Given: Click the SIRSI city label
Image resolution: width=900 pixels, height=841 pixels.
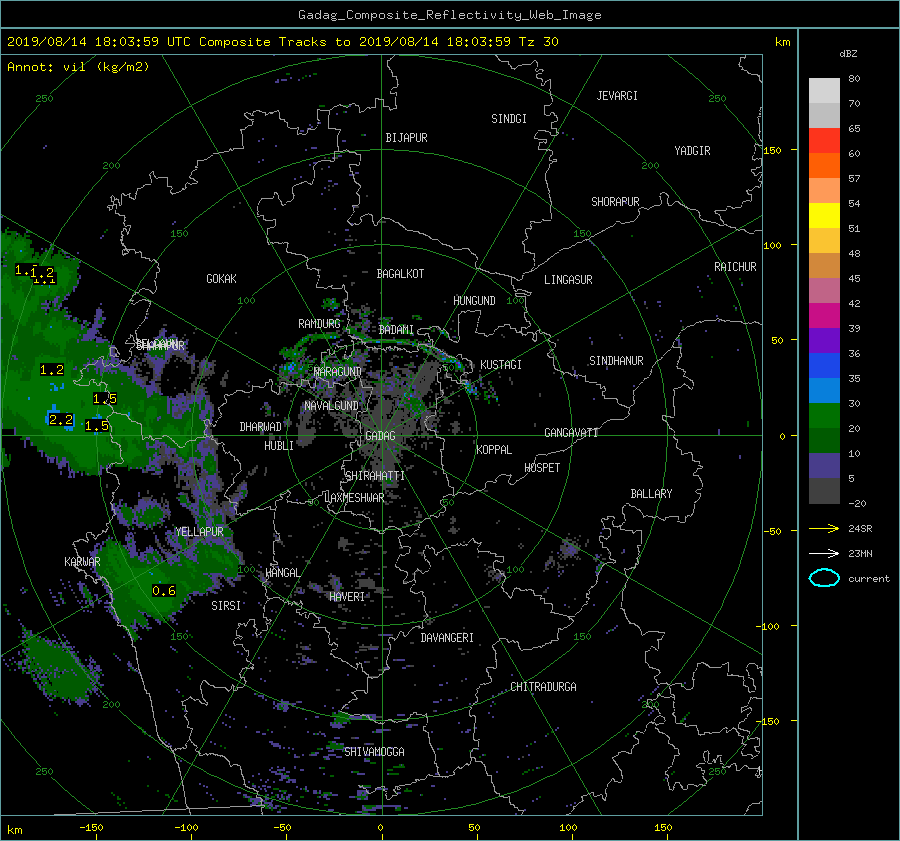Looking at the screenshot, I should click(x=226, y=606).
